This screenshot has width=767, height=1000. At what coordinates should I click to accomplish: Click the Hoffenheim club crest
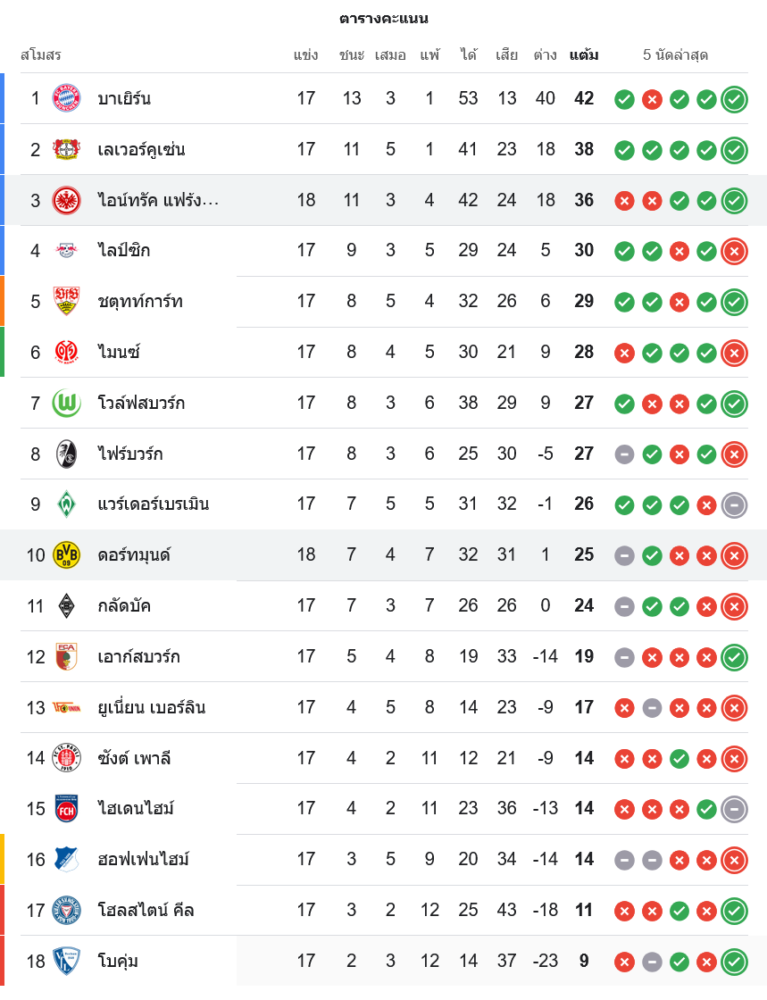(66, 859)
